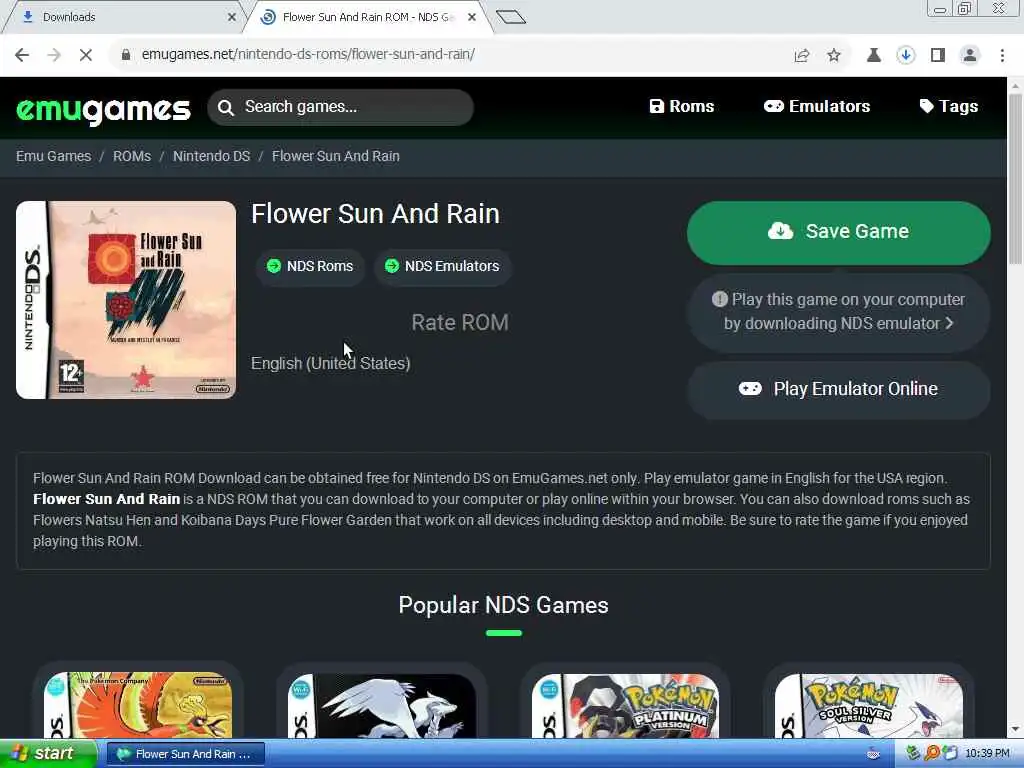Click the address bar URL
1024x768 pixels.
point(308,54)
